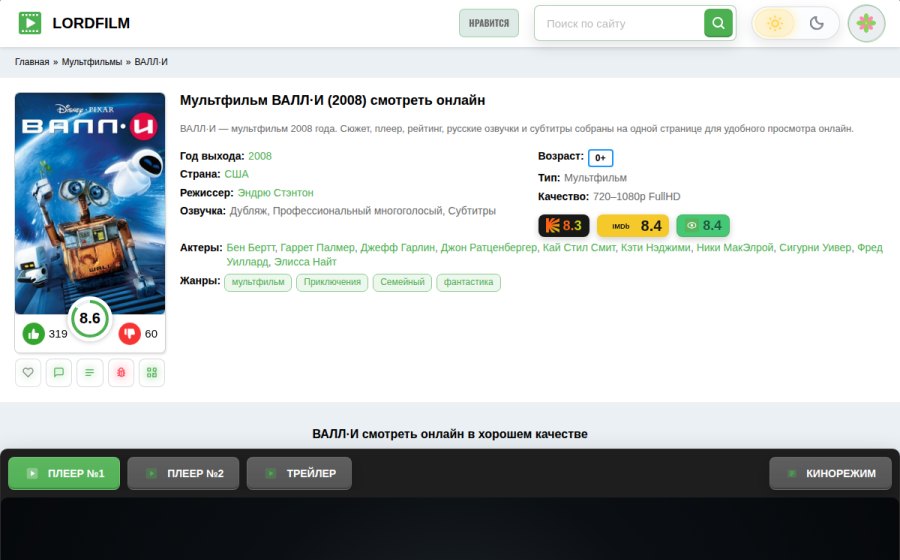The height and width of the screenshot is (560, 900).
Task: Click the like count 319
Action: click(58, 334)
